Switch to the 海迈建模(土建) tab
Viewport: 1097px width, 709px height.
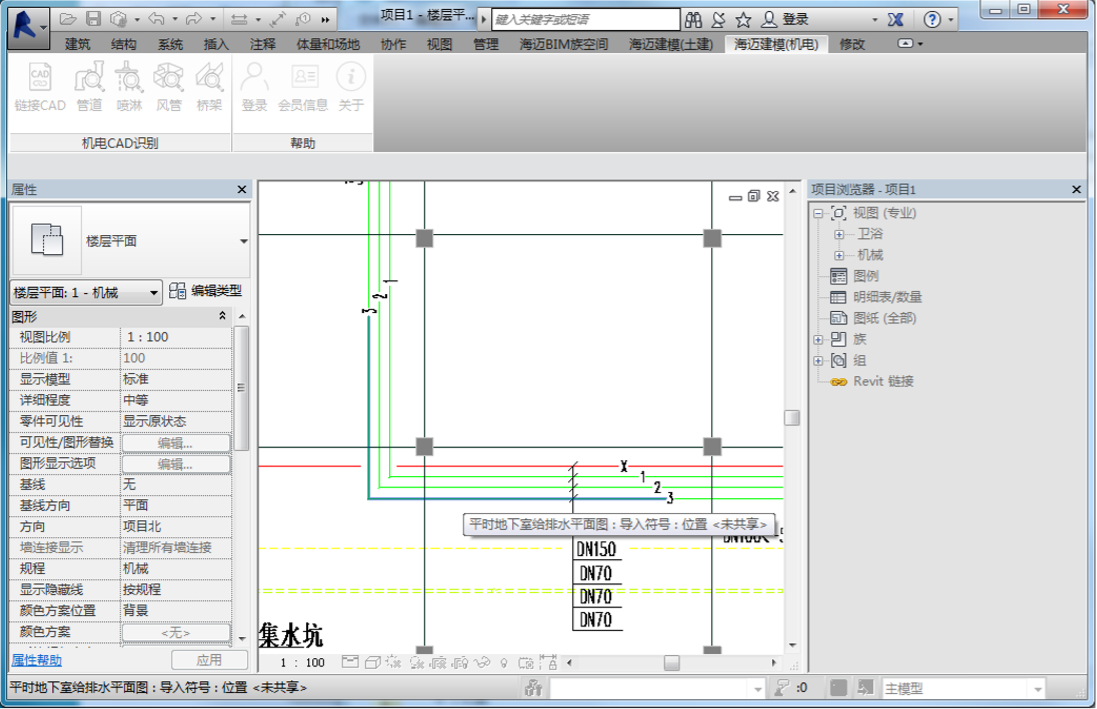pyautogui.click(x=670, y=44)
